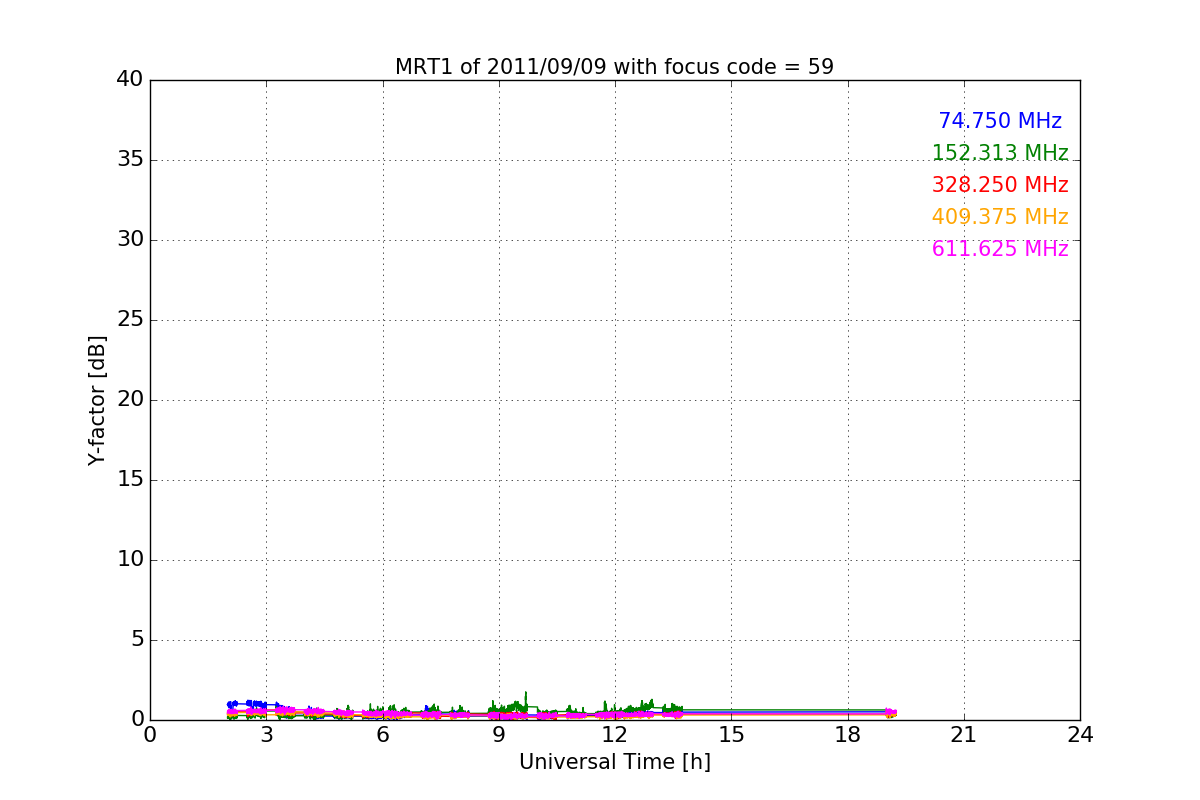Click the green spikes near 13 hours
This screenshot has height=800, width=1200.
tap(650, 704)
